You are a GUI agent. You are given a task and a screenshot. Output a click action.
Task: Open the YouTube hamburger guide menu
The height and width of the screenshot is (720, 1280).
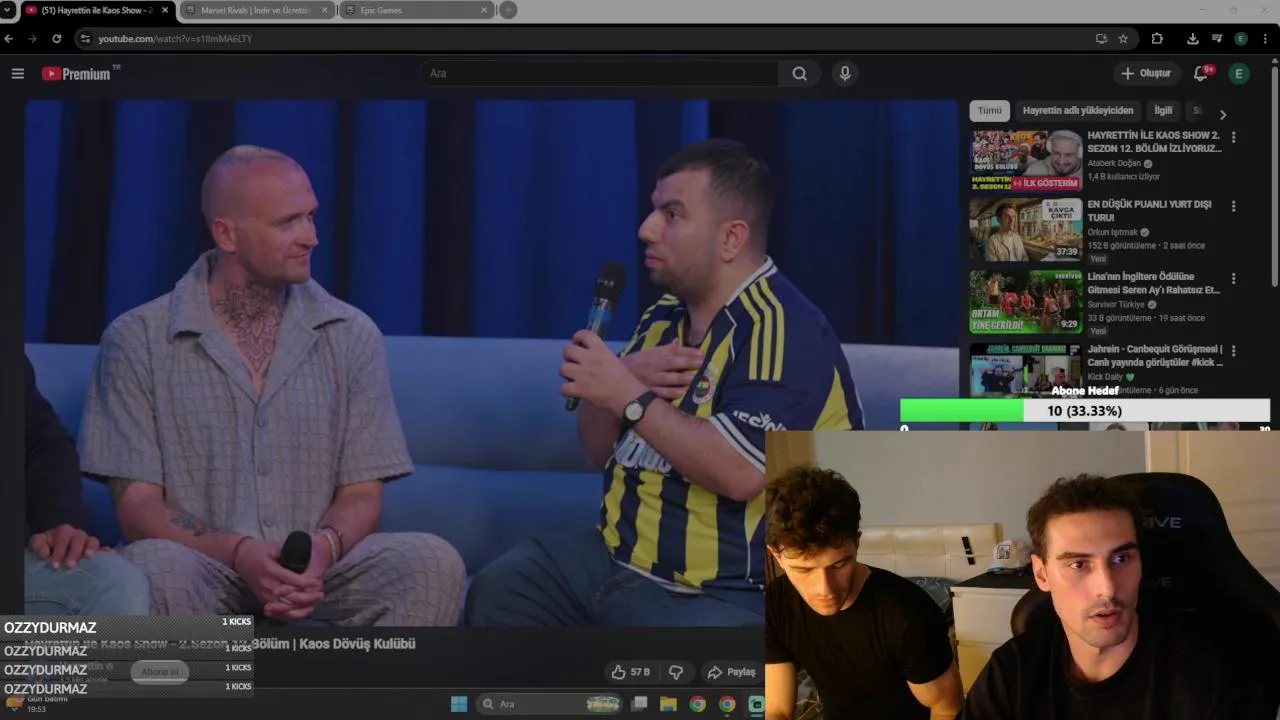(x=17, y=73)
